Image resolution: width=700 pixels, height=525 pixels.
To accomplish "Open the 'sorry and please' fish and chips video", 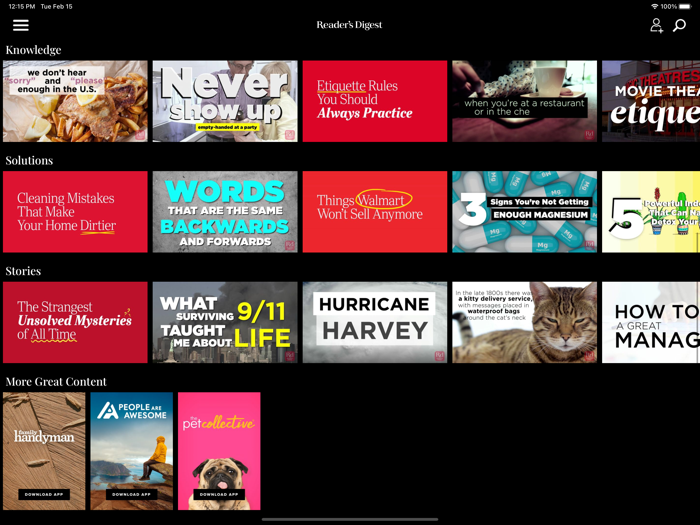I will click(x=75, y=101).
